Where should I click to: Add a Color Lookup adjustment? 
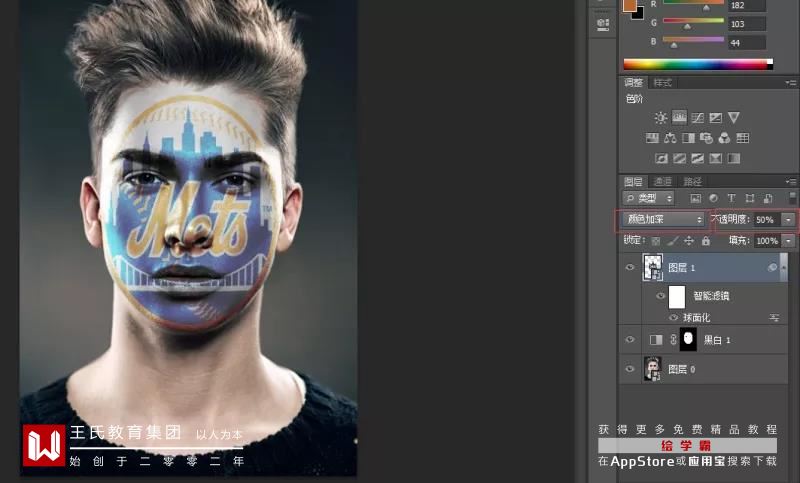tap(743, 138)
